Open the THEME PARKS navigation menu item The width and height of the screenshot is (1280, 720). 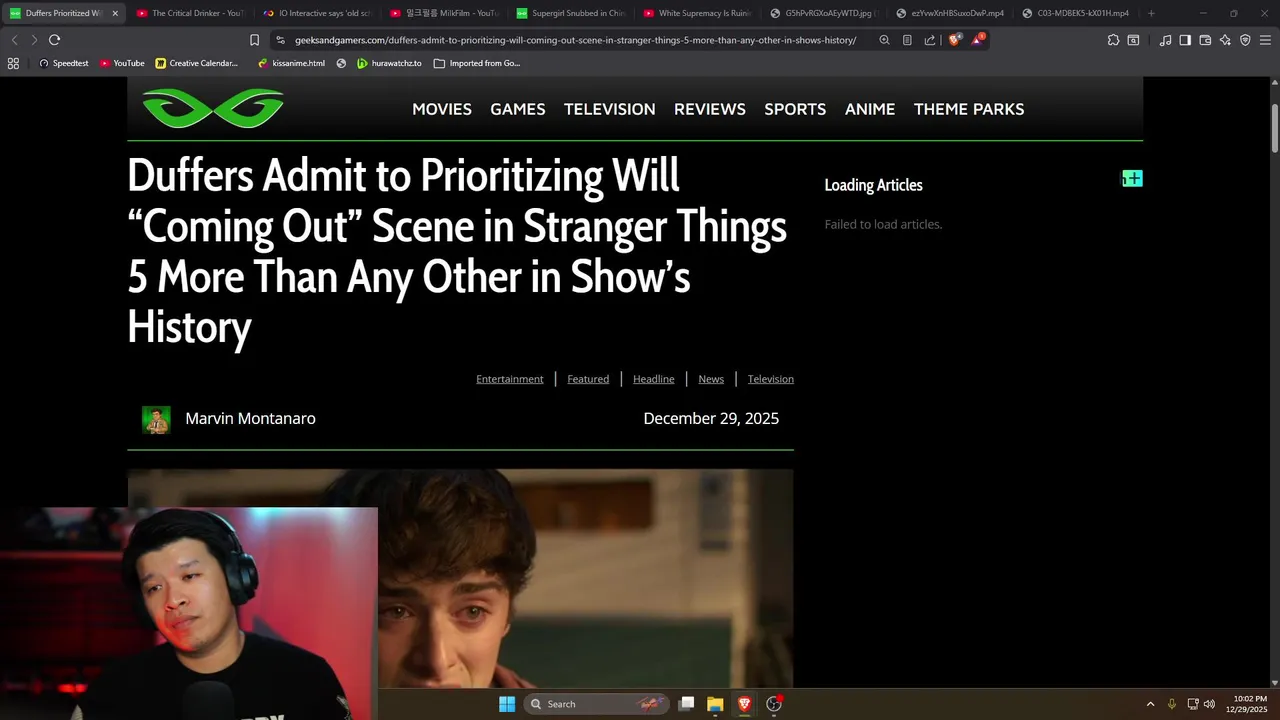pos(969,109)
